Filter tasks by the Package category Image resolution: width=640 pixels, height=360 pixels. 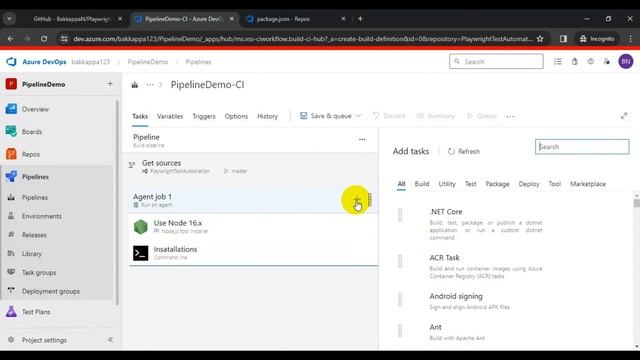click(x=497, y=184)
